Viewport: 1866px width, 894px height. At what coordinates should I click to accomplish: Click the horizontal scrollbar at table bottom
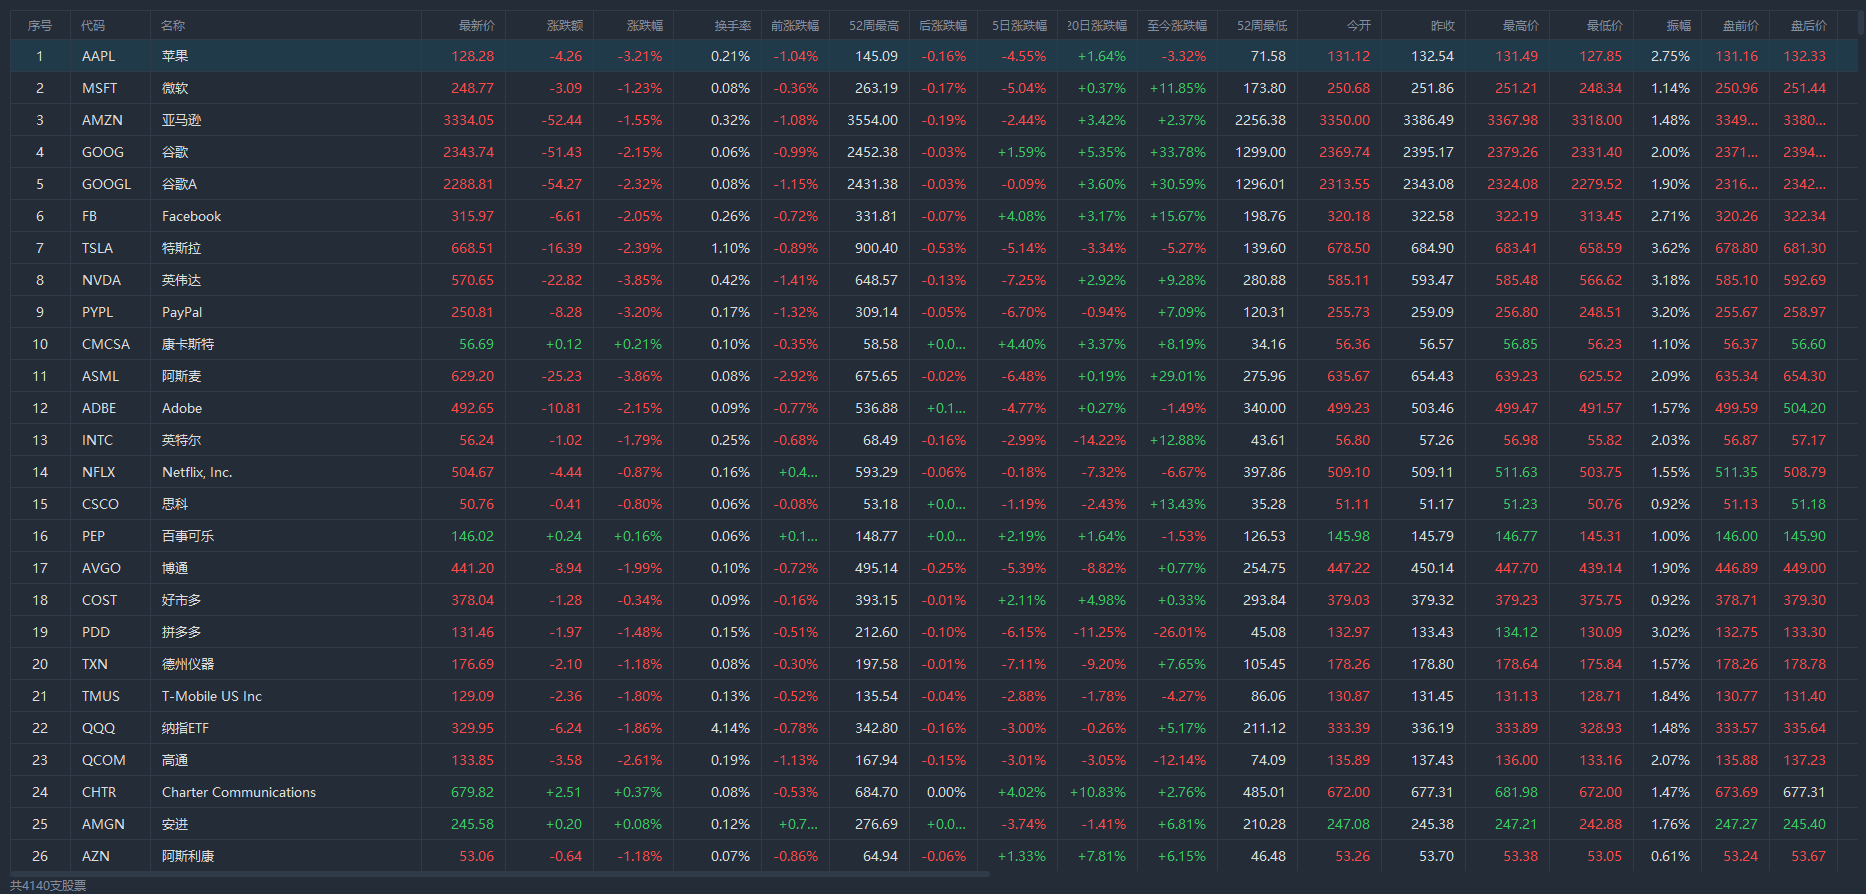500,874
